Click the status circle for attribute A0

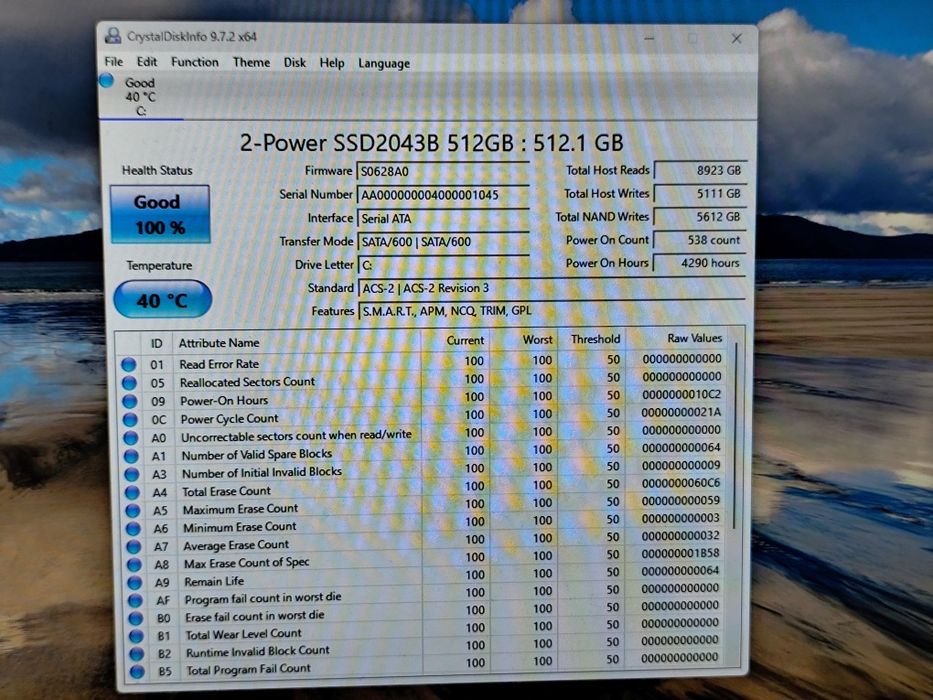tap(131, 438)
